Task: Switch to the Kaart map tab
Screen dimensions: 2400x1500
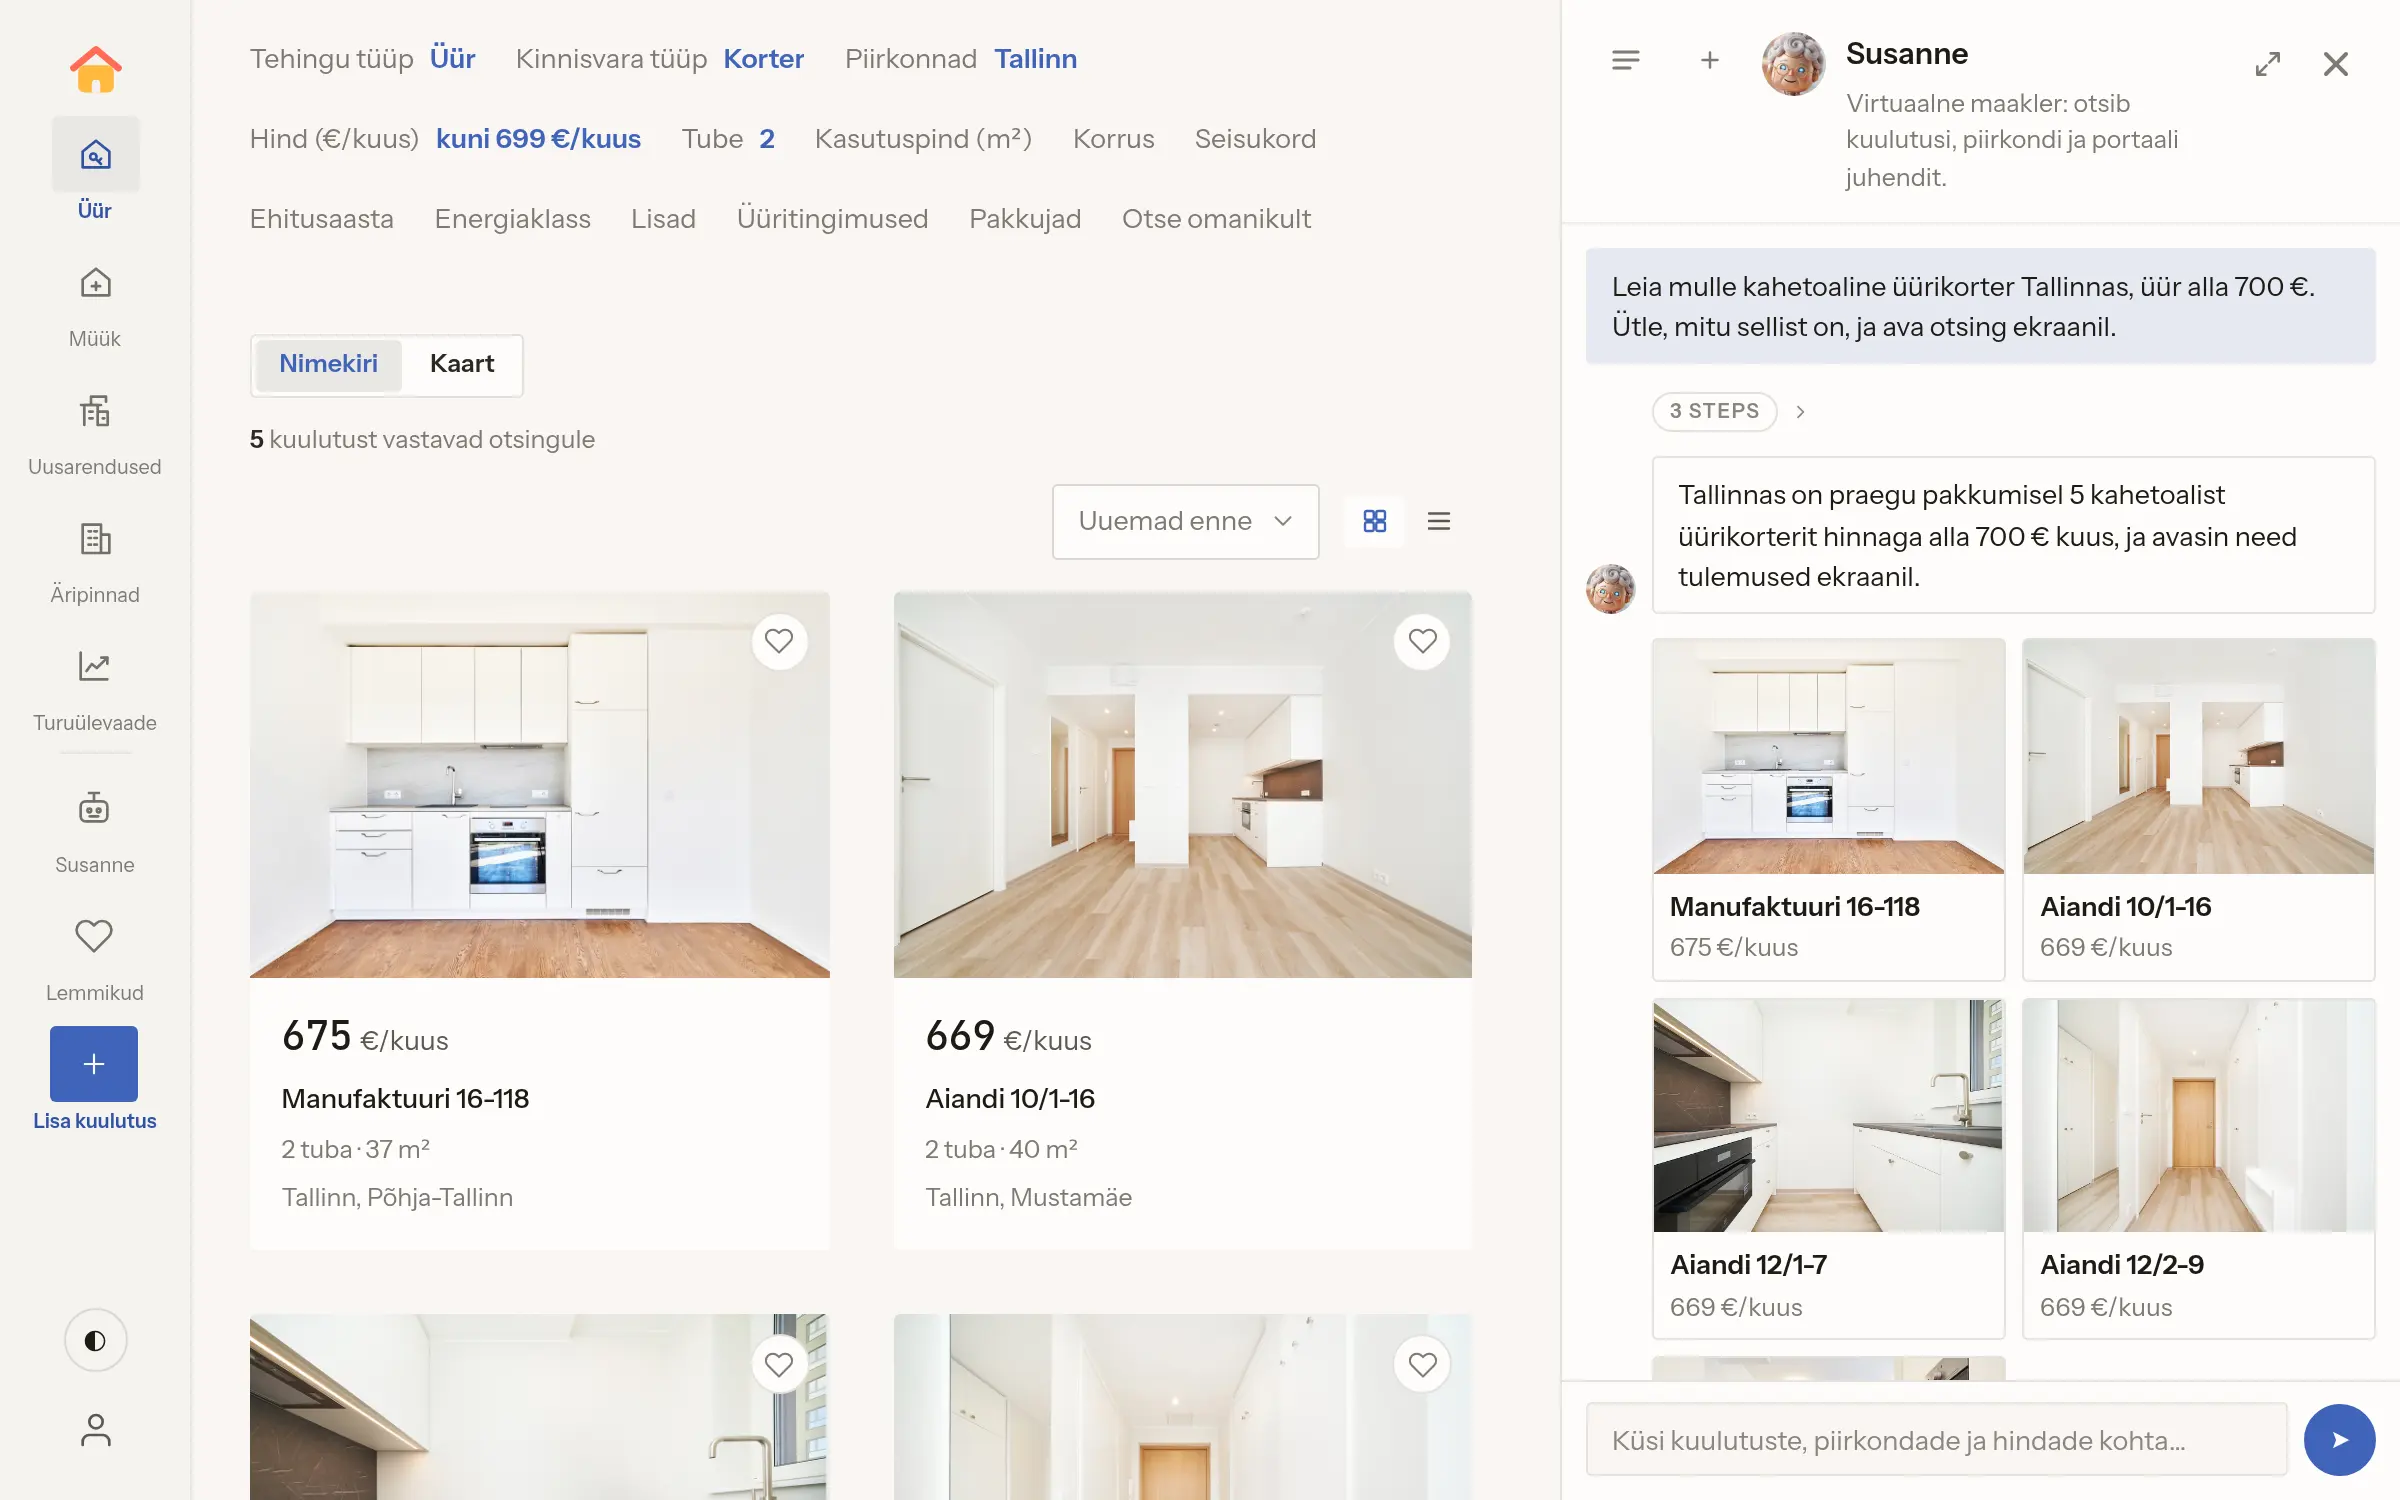Action: click(462, 364)
